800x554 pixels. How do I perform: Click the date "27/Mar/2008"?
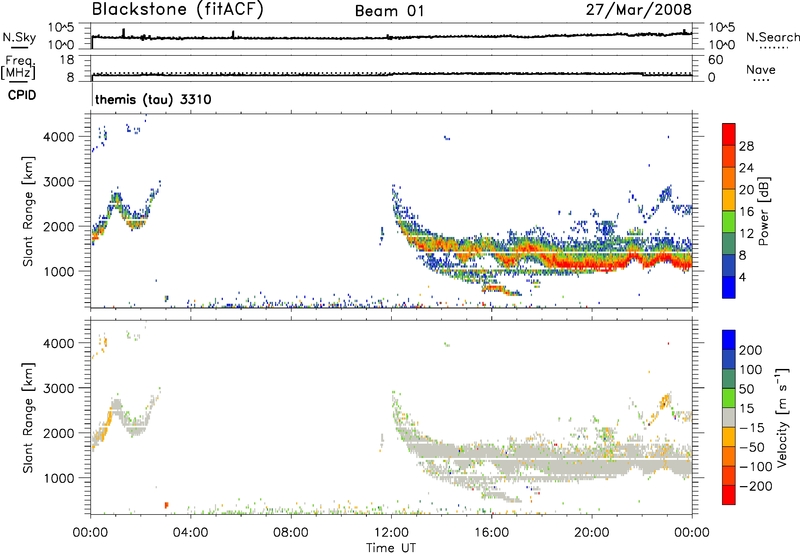639,10
